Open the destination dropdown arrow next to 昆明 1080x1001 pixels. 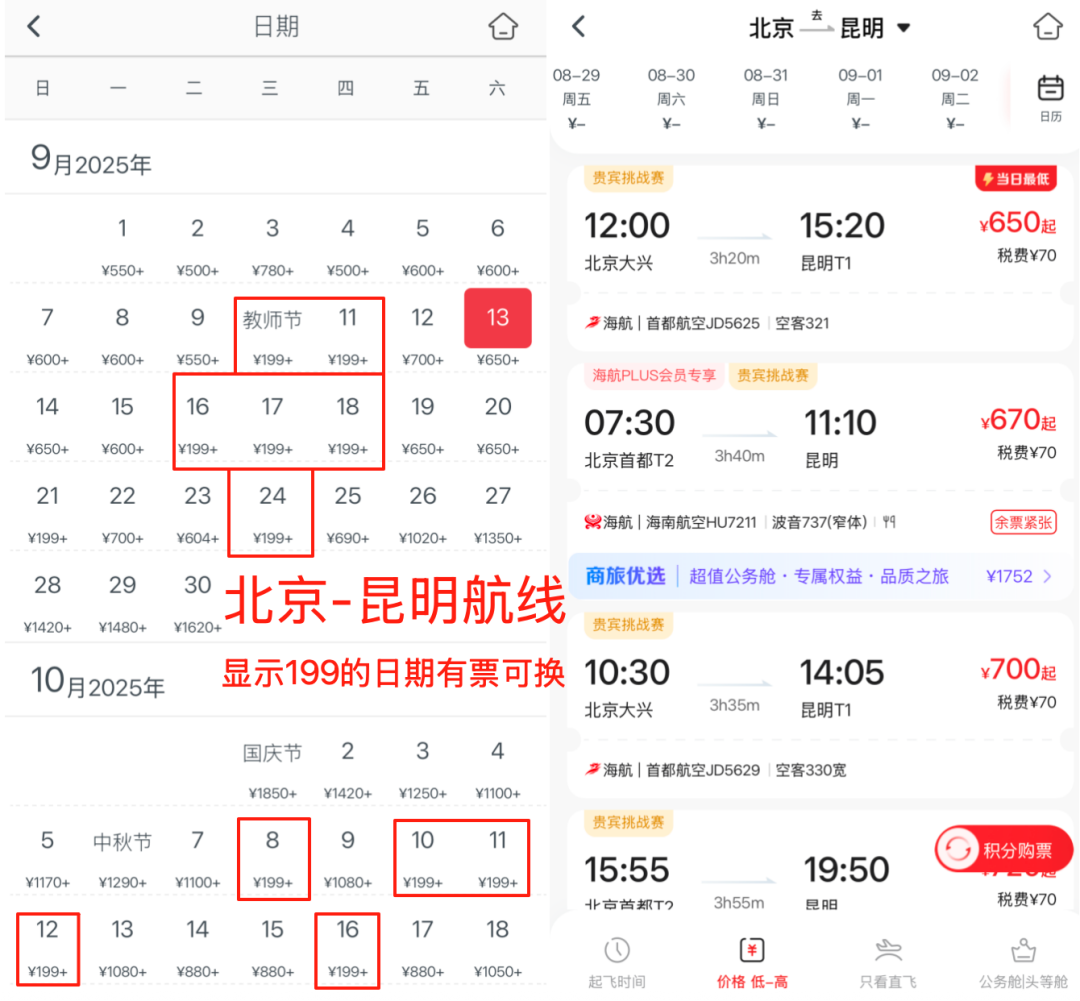[904, 28]
